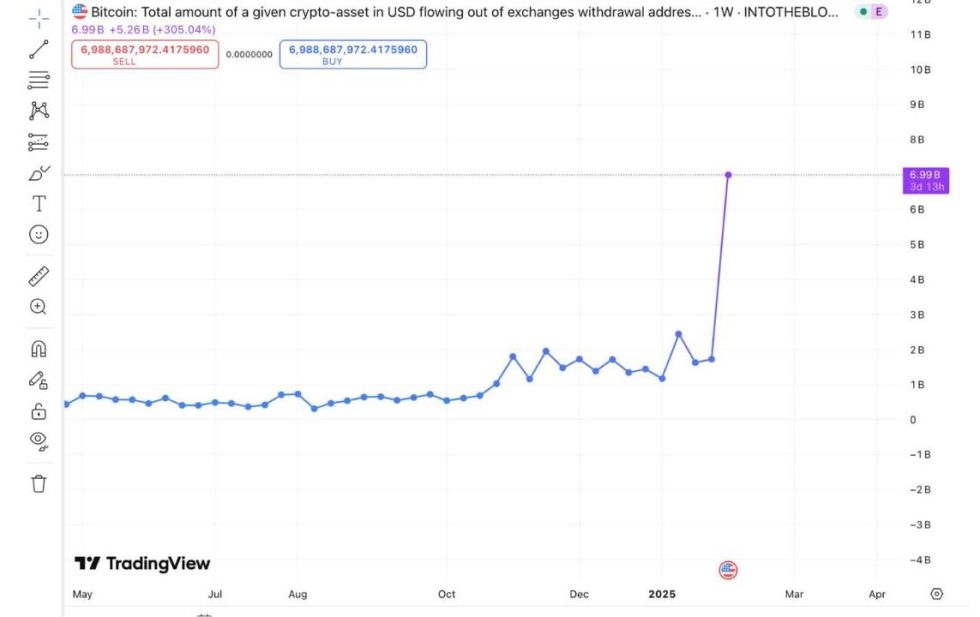Choose the trend line drawing tool
980x617 pixels.
(x=39, y=49)
